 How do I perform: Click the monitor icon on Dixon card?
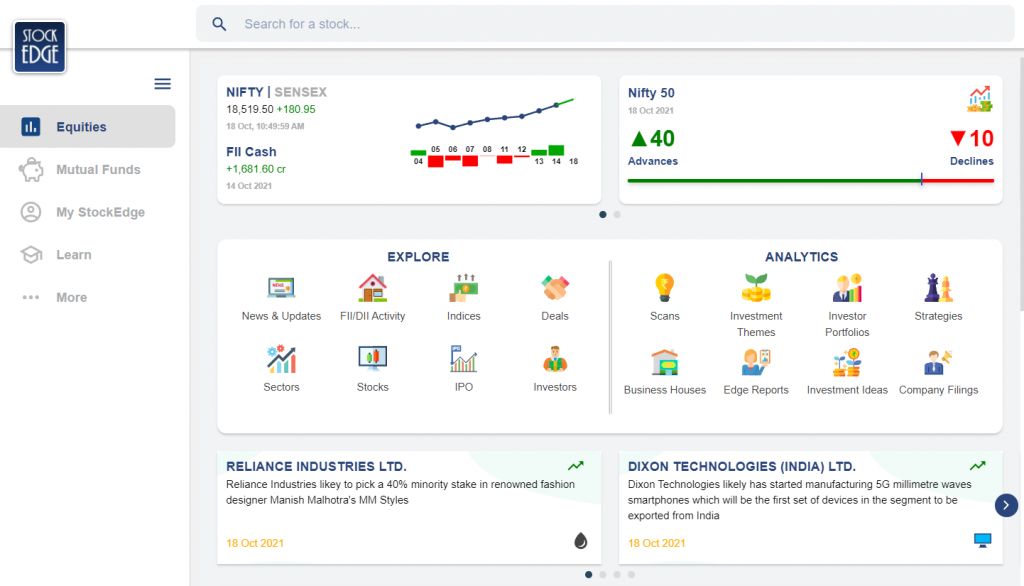point(983,540)
